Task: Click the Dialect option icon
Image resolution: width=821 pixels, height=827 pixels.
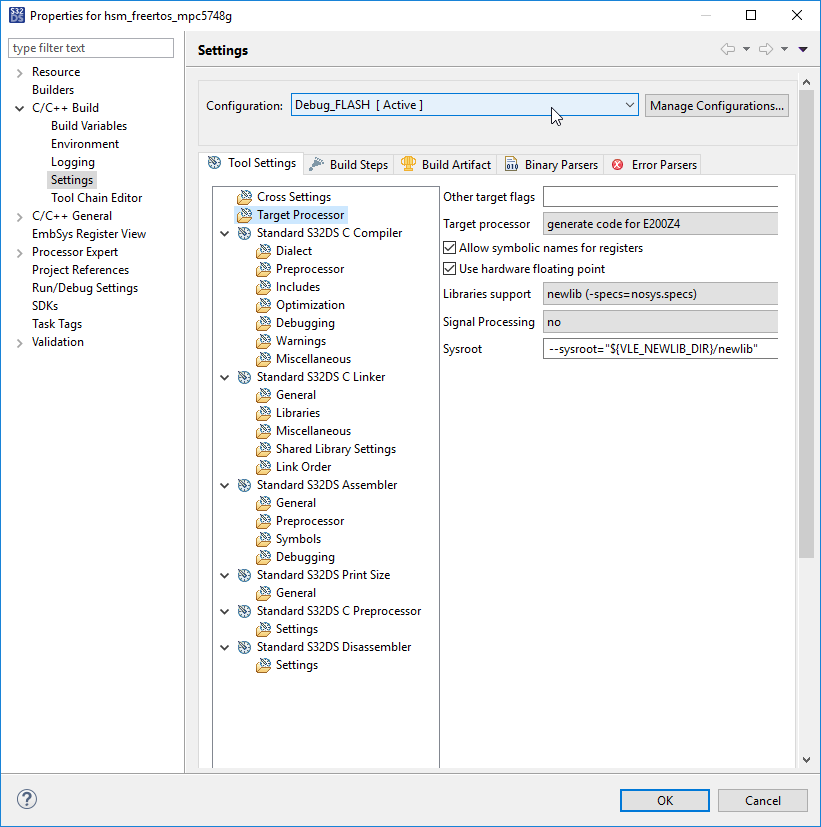Action: point(264,251)
